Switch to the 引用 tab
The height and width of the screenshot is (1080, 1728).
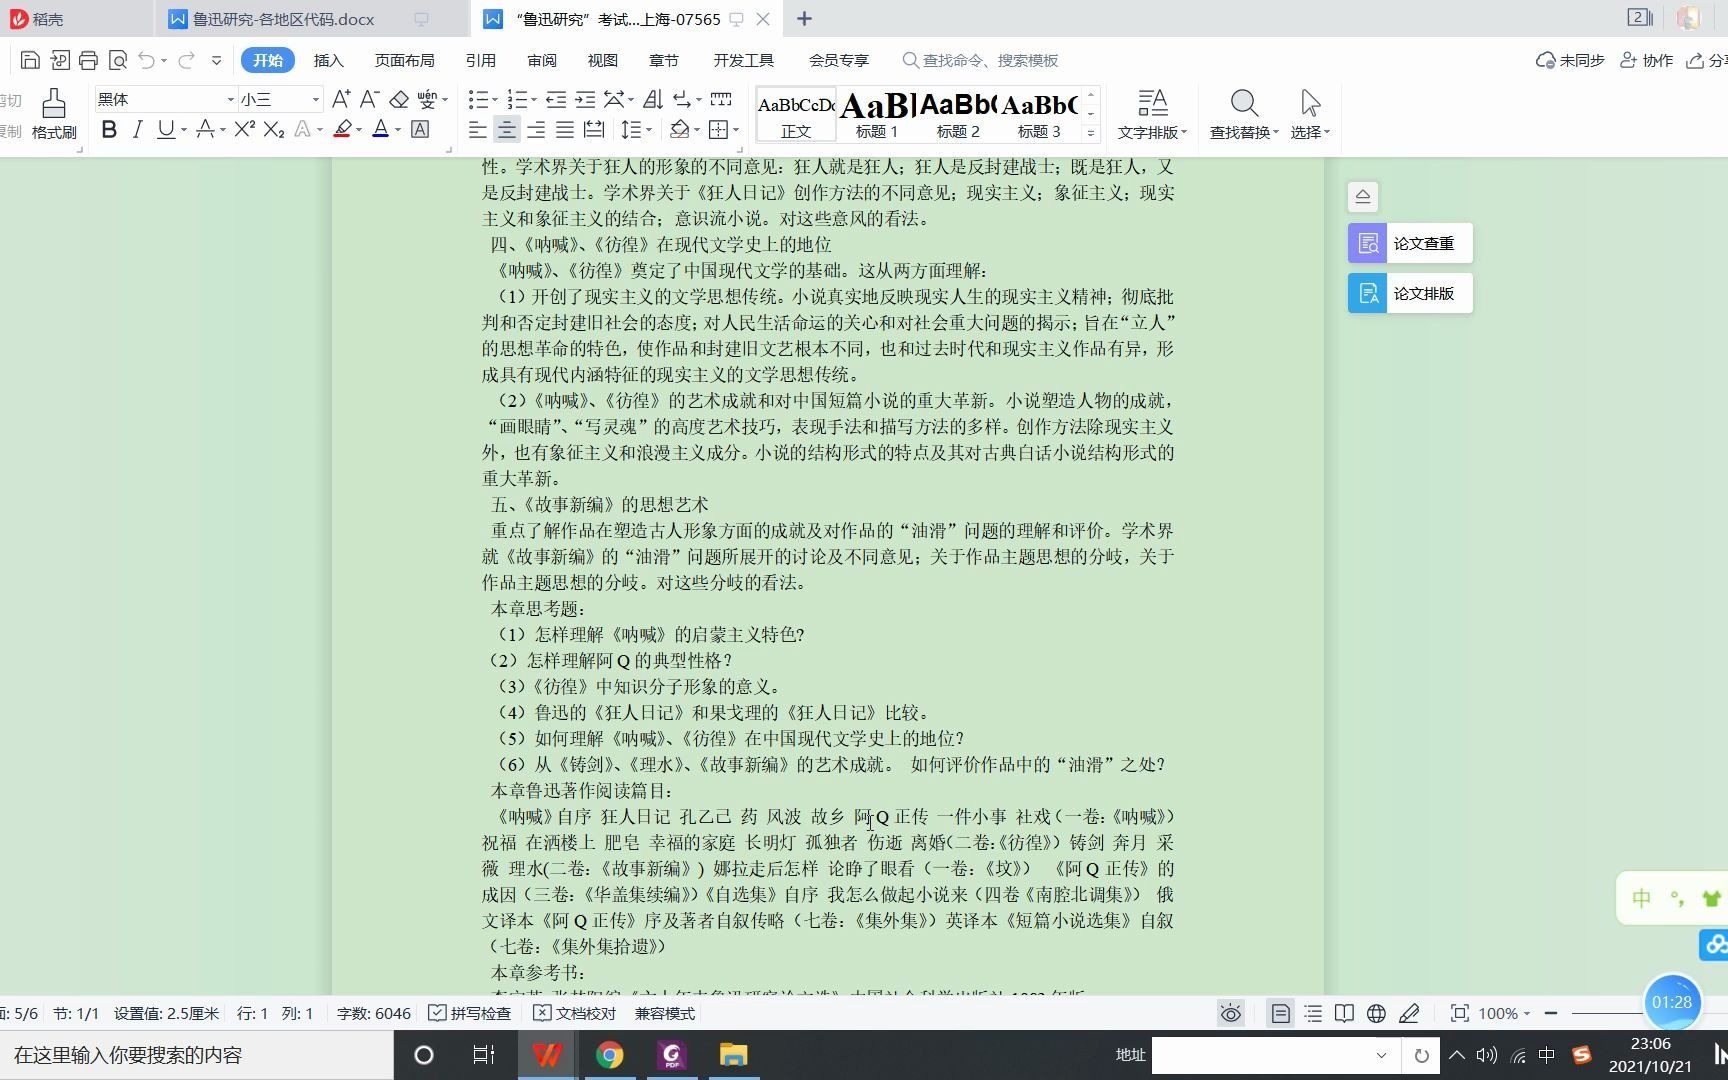[480, 60]
